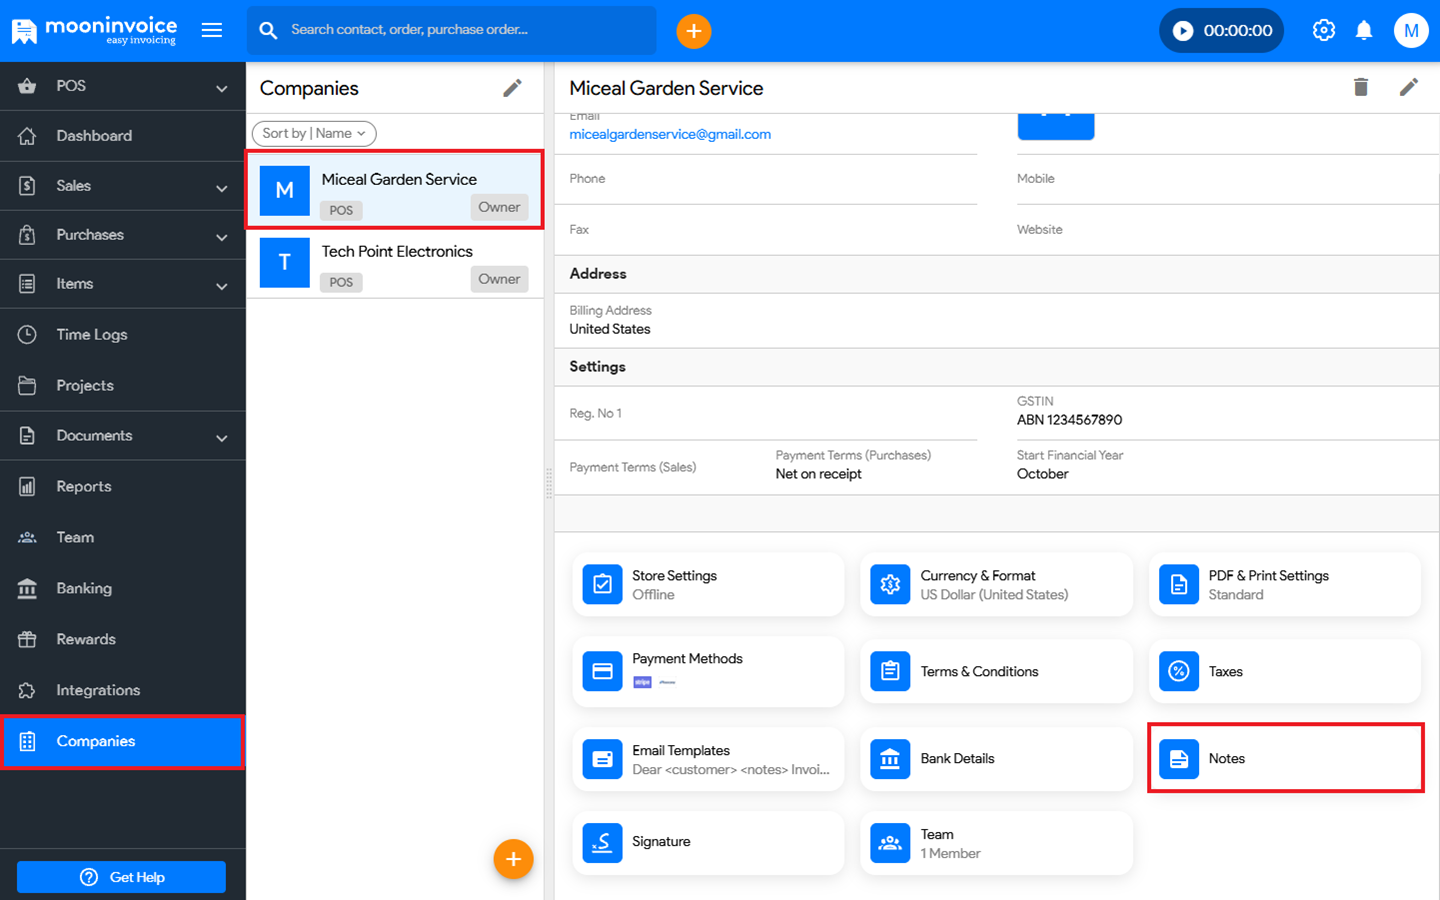Add new company with floating plus button
Viewport: 1440px width, 900px height.
coord(513,859)
